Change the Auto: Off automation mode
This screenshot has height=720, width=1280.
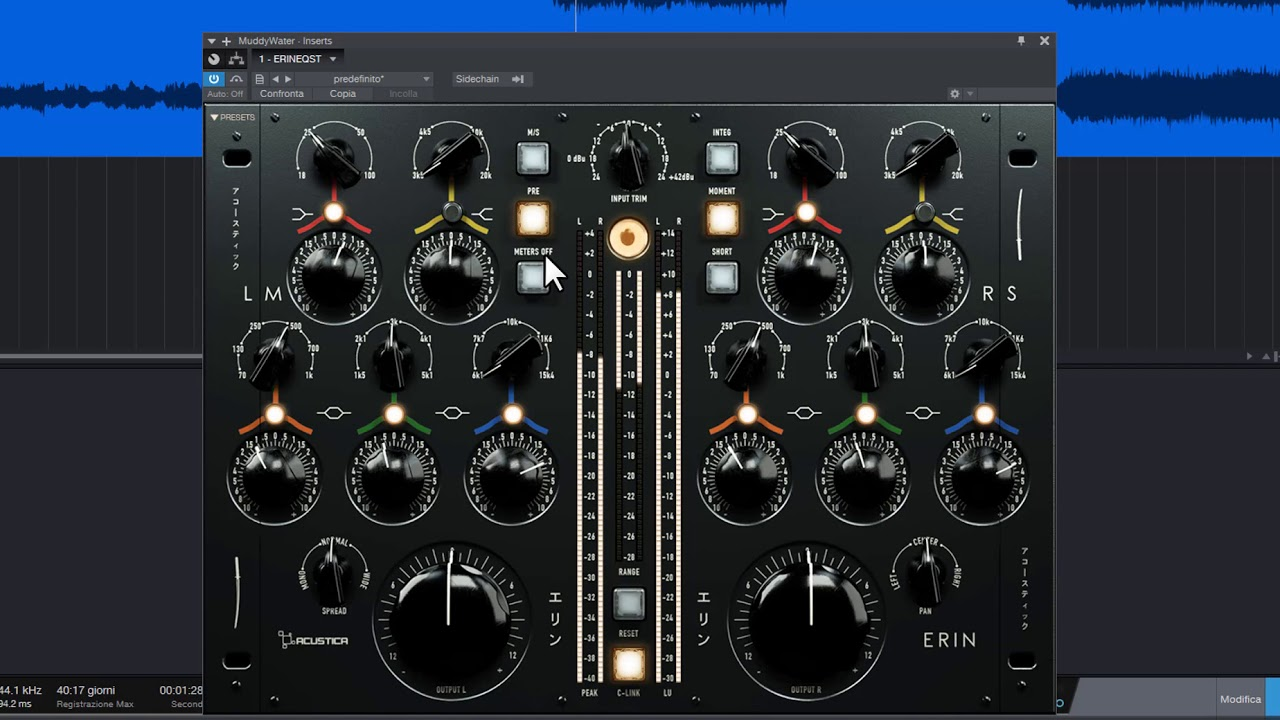[x=225, y=94]
